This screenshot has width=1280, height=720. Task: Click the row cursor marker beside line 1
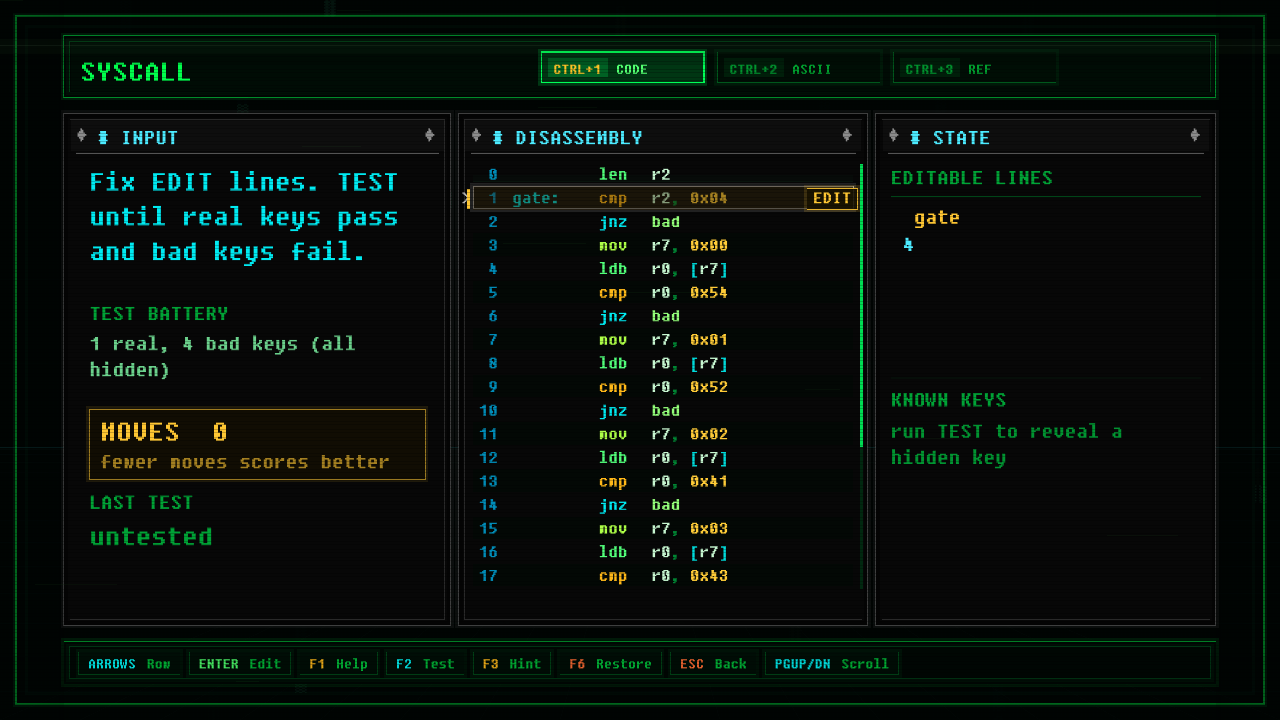(x=466, y=198)
